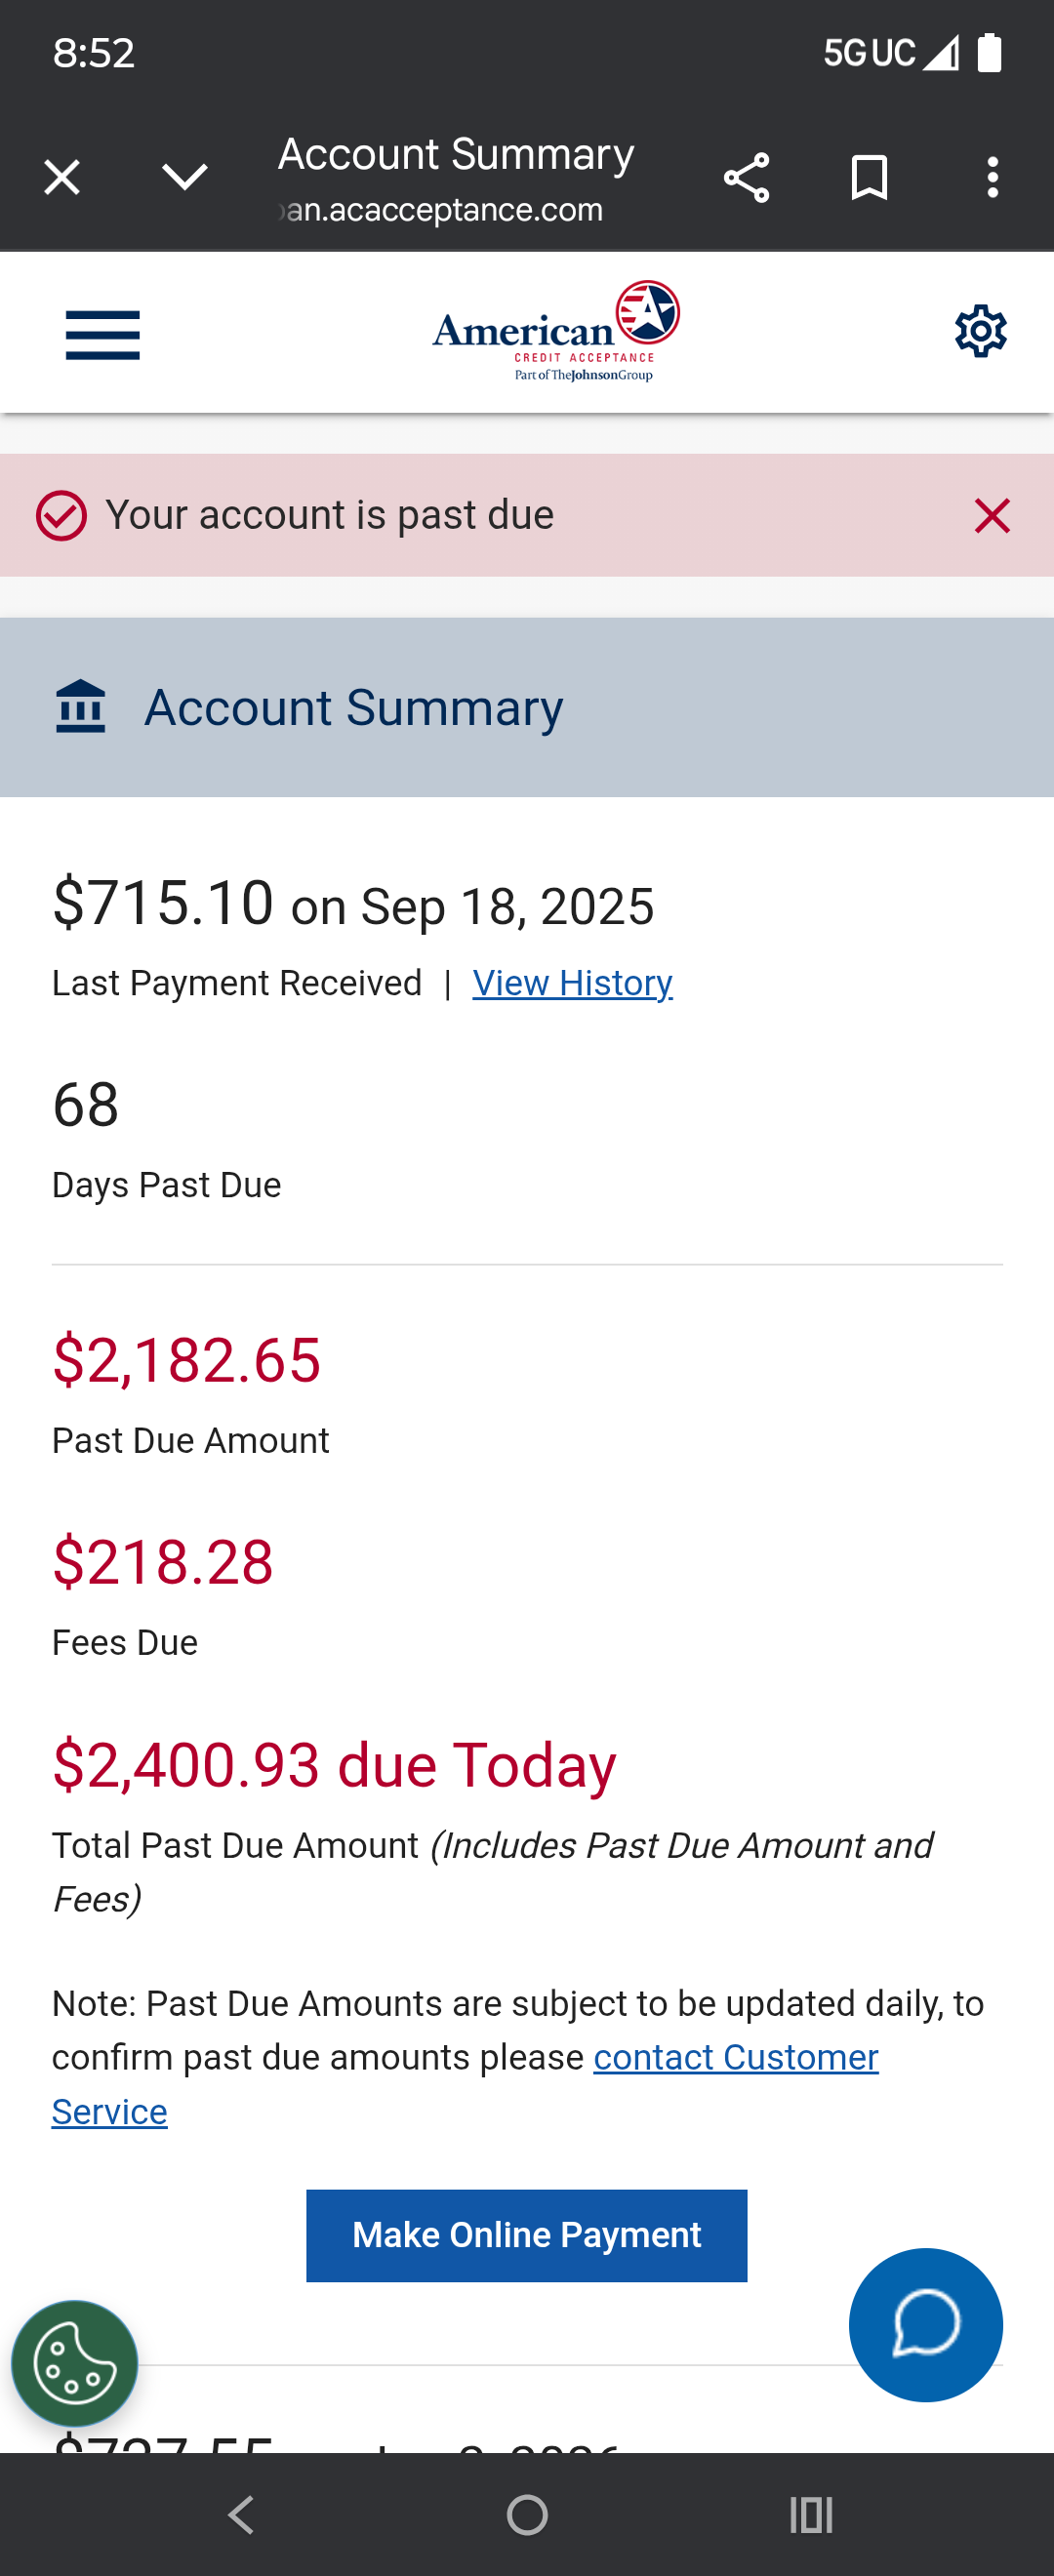
Task: Open the live chat bubble
Action: point(925,2324)
